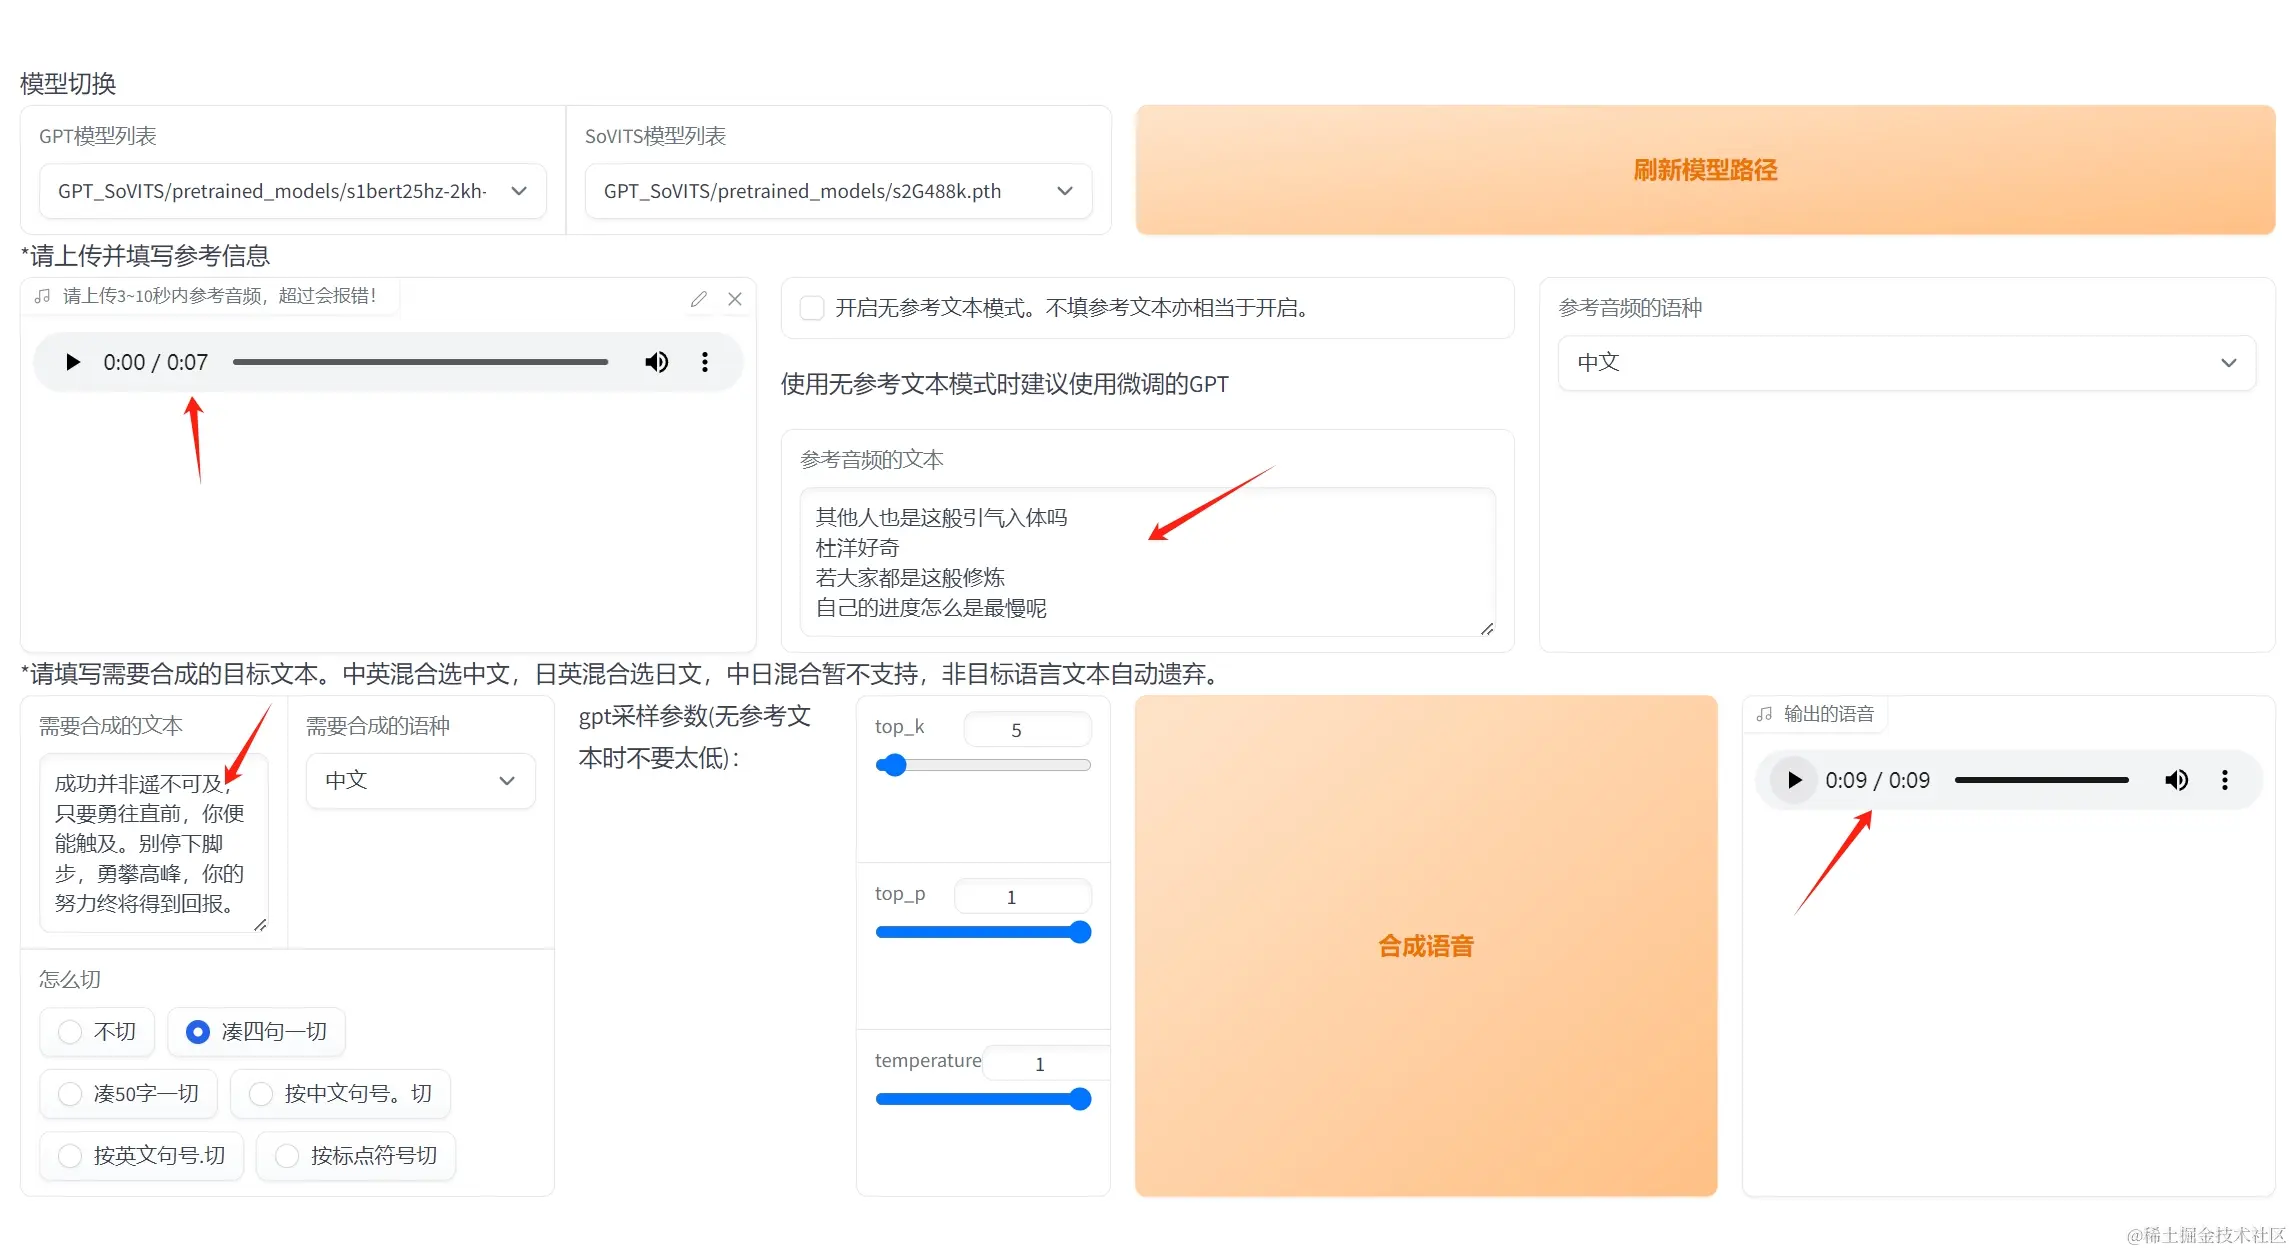Open output audio three-dot menu
Image resolution: width=2293 pixels, height=1252 pixels.
[x=2225, y=780]
